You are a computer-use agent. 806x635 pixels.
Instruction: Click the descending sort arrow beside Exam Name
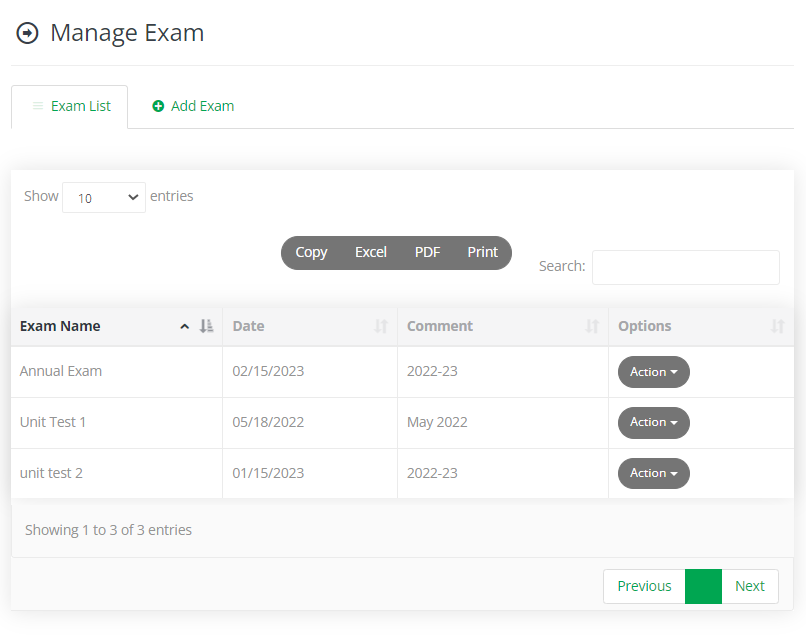pyautogui.click(x=205, y=326)
